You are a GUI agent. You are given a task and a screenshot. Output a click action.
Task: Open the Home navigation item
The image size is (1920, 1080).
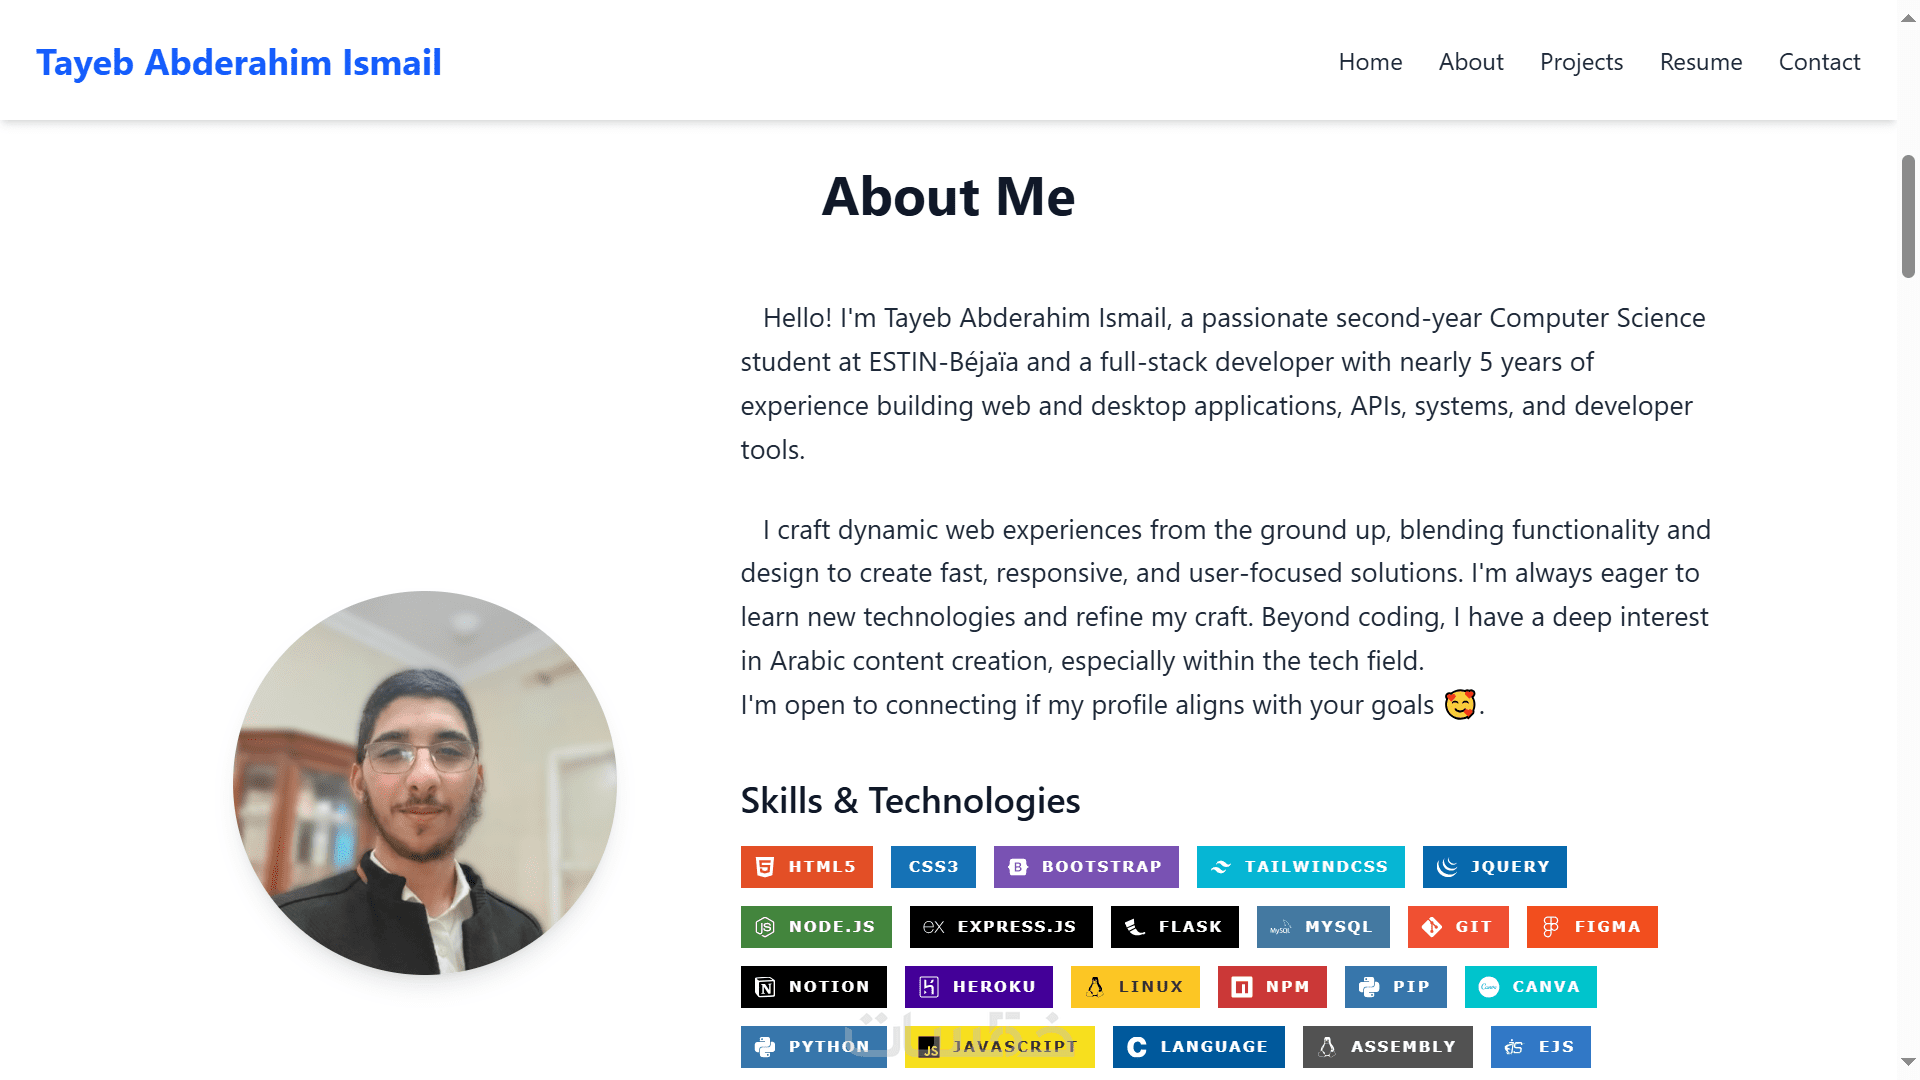(1370, 62)
